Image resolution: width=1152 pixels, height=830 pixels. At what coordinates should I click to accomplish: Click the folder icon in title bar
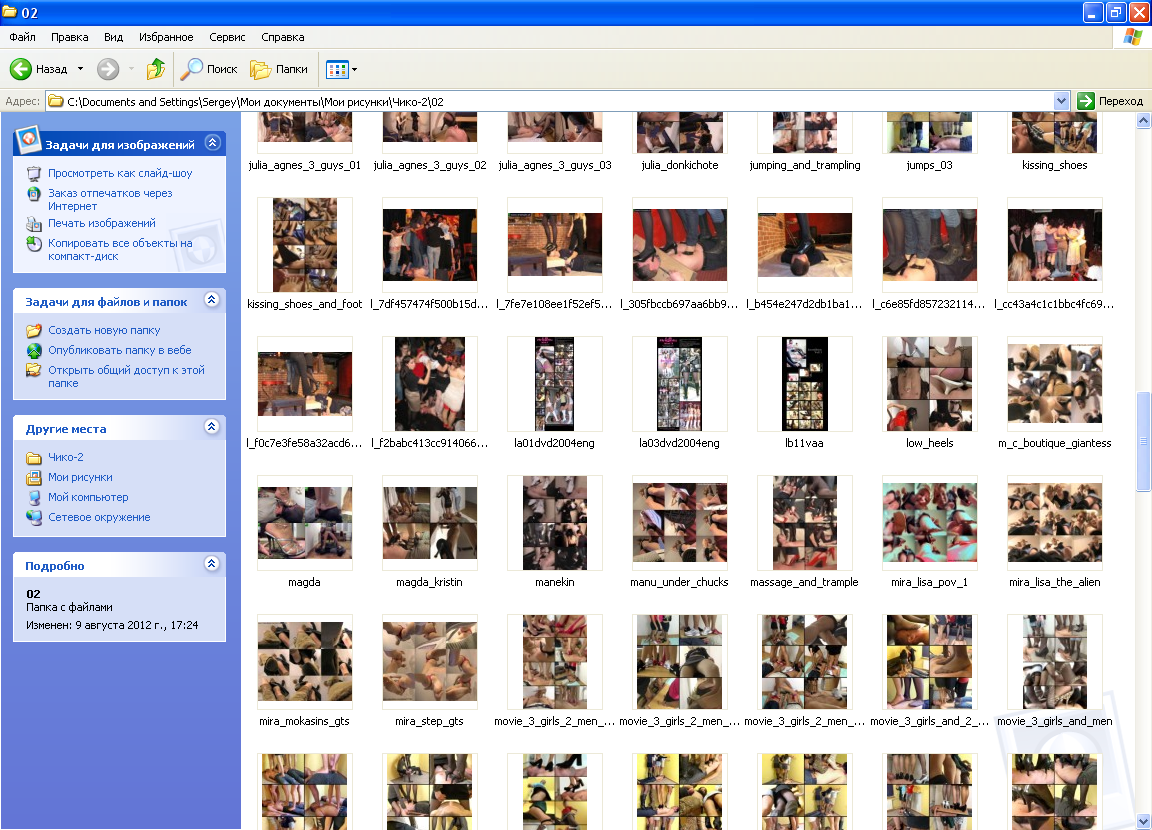pos(10,12)
